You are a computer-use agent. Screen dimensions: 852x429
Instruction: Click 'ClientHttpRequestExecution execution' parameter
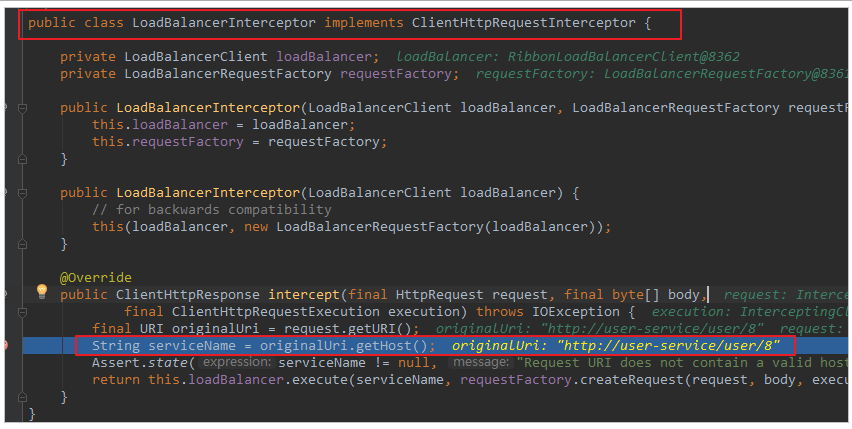pyautogui.click(x=316, y=312)
